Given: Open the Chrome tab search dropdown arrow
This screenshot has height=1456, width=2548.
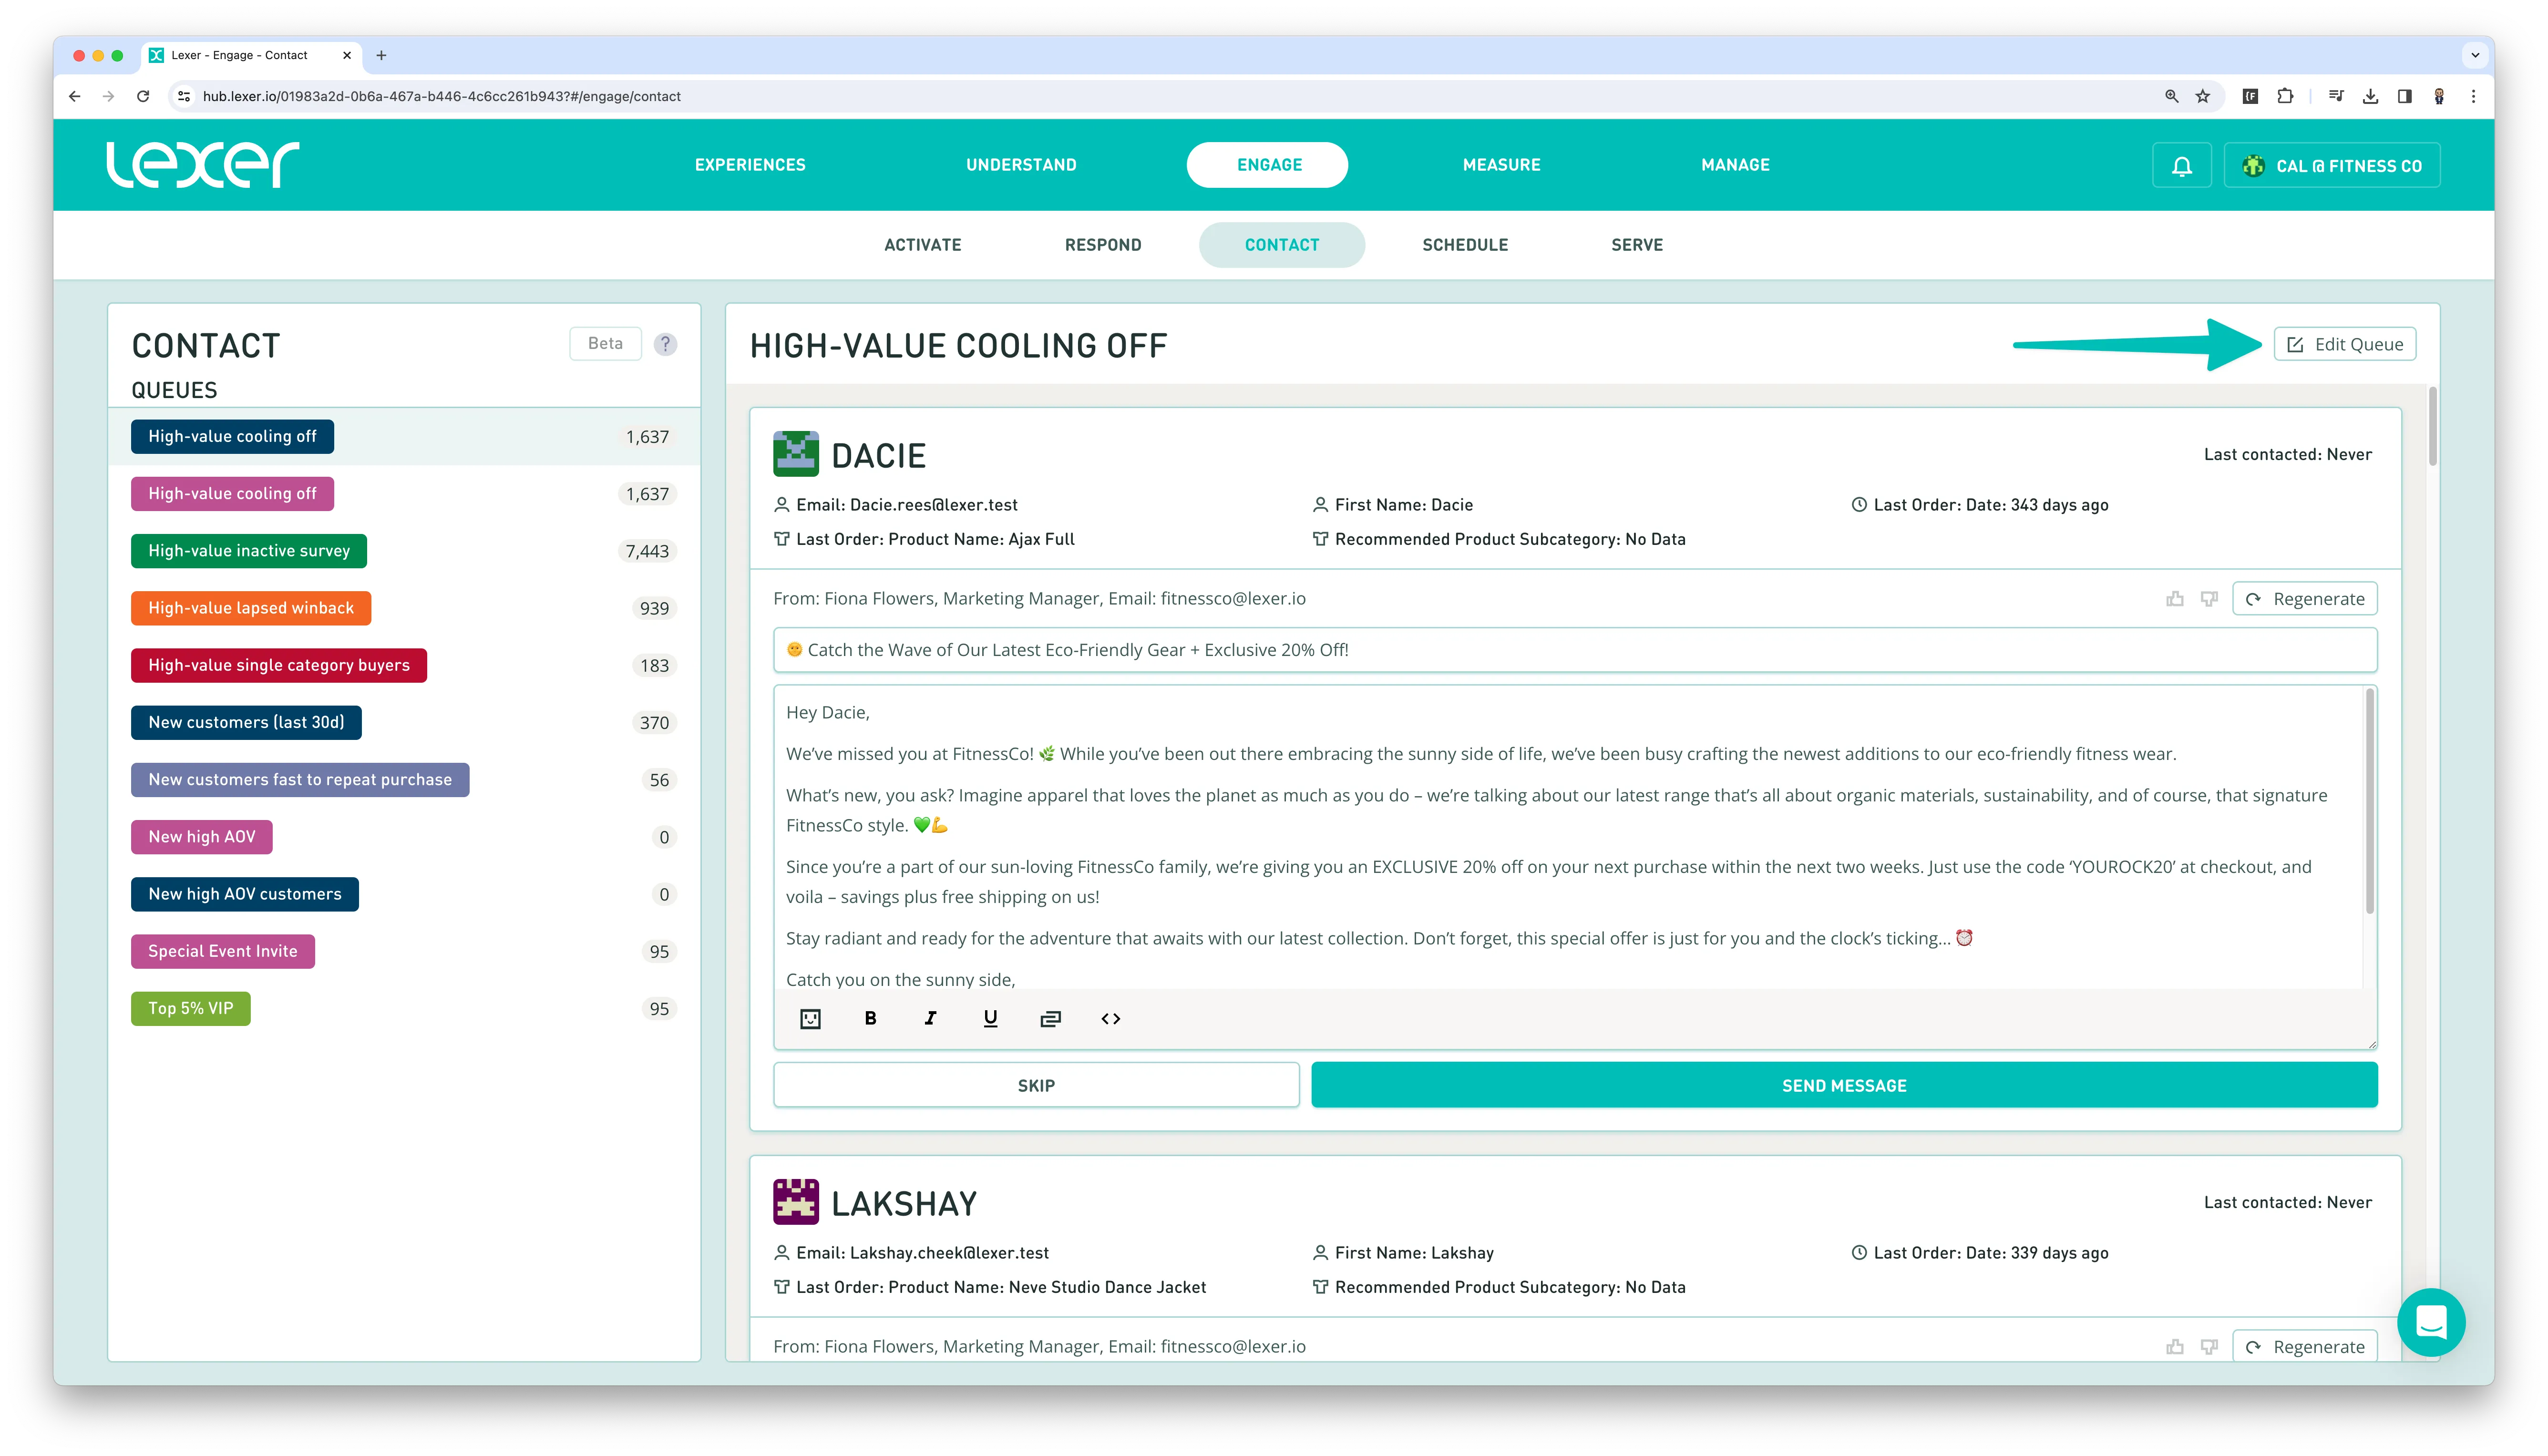Looking at the screenshot, I should point(2475,55).
